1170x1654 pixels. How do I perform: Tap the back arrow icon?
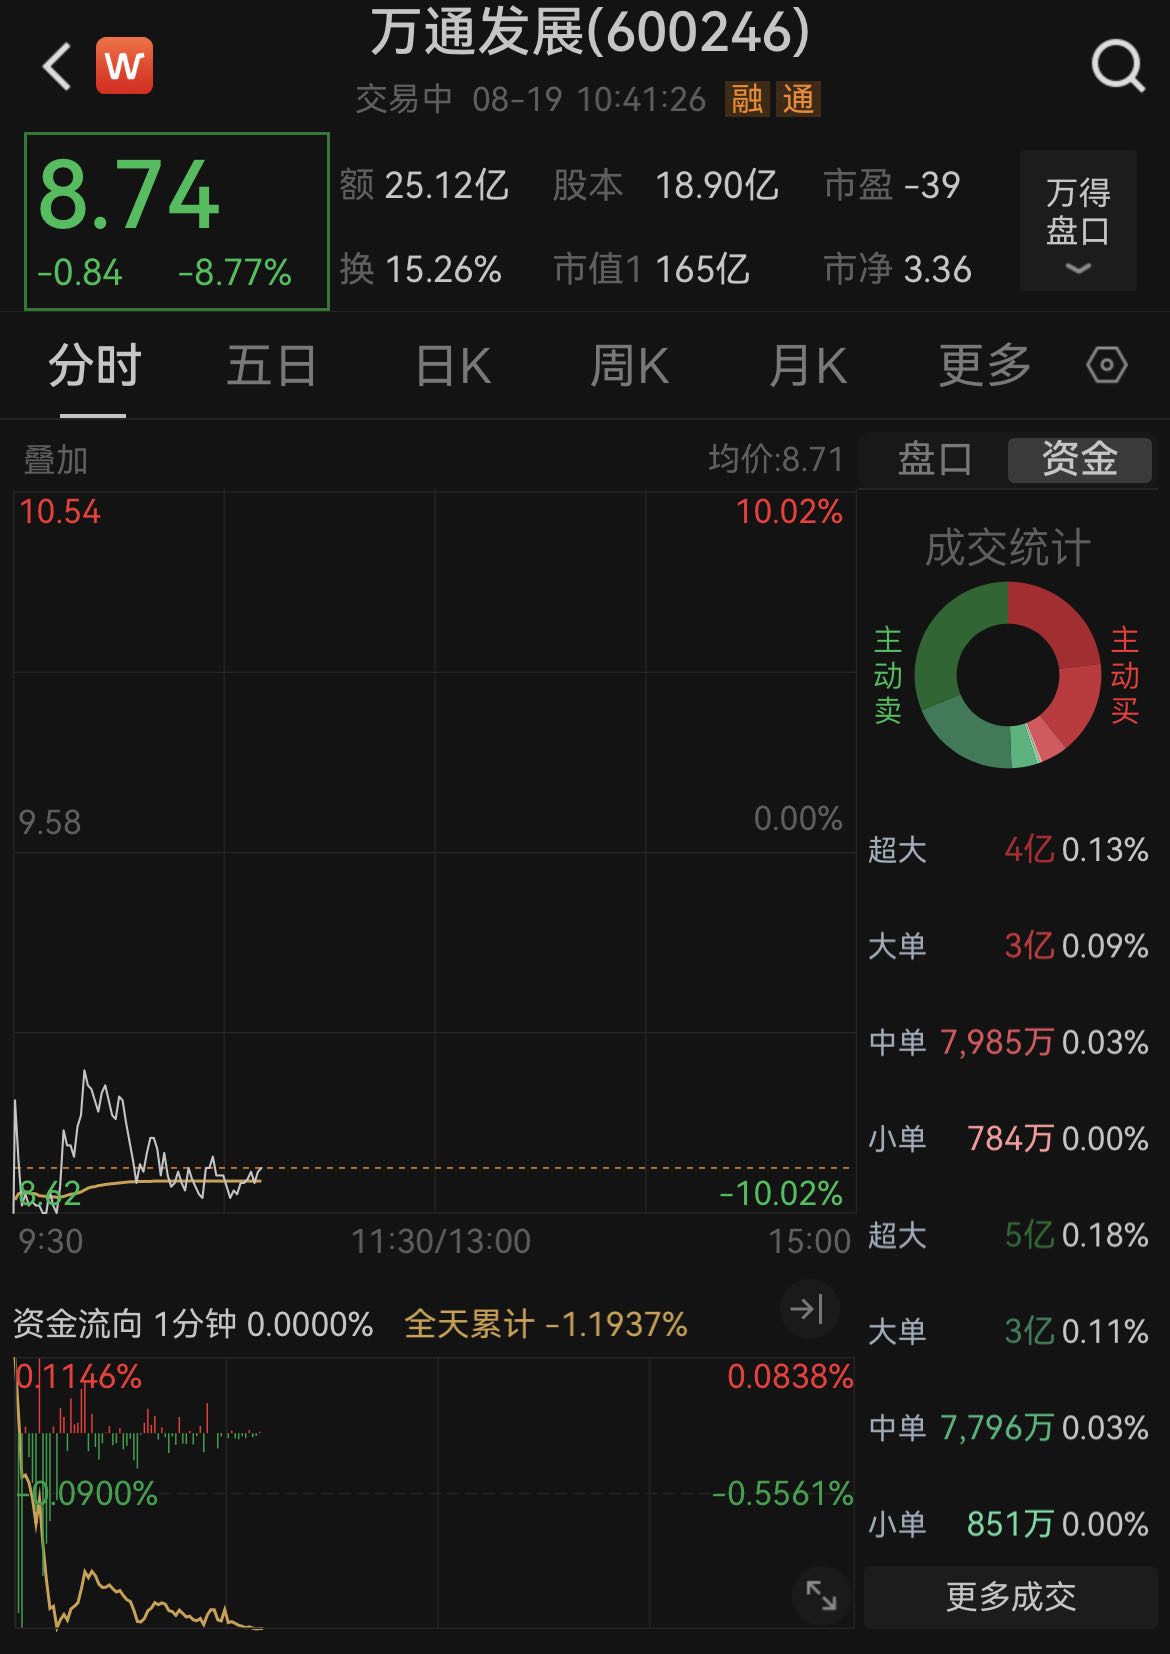[x=58, y=66]
